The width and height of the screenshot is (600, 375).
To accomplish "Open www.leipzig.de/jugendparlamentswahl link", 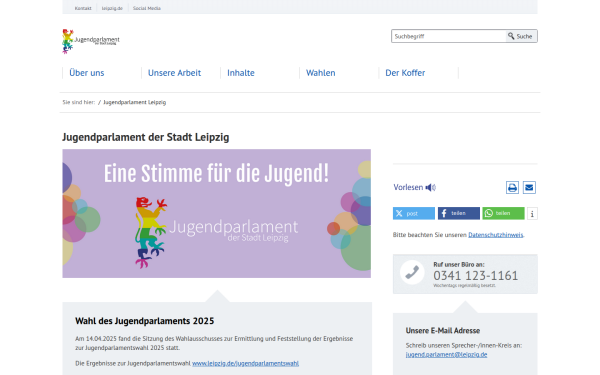I will 245,364.
